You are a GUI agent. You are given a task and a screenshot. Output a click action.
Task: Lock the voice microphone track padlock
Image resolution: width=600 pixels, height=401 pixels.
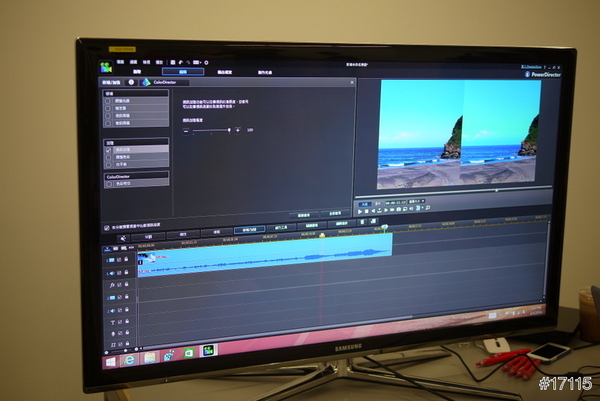[x=127, y=333]
